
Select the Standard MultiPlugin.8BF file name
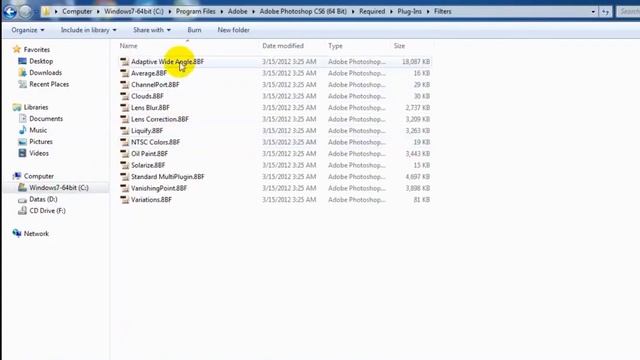(x=168, y=177)
